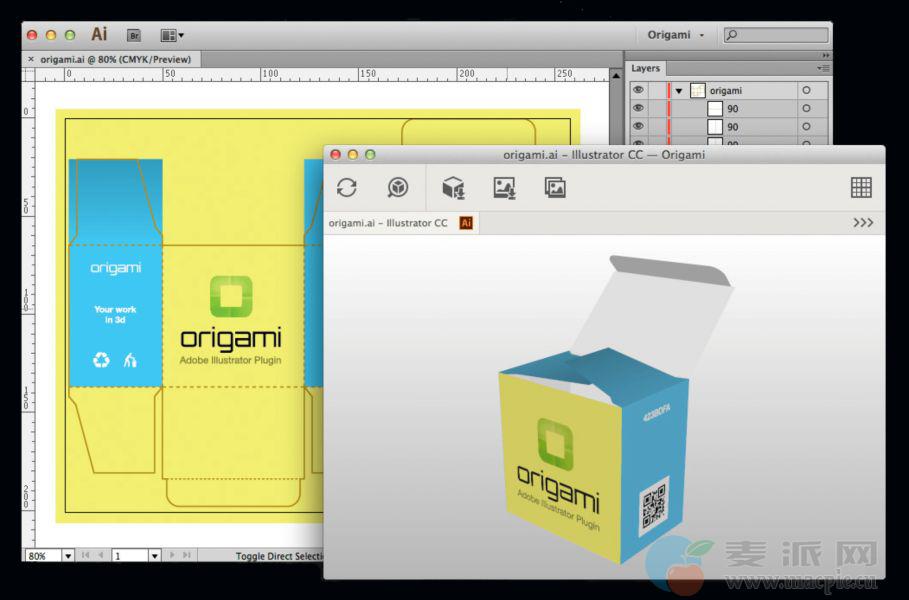The width and height of the screenshot is (909, 600).
Task: Switch to the Layers panel tab
Action: 646,68
